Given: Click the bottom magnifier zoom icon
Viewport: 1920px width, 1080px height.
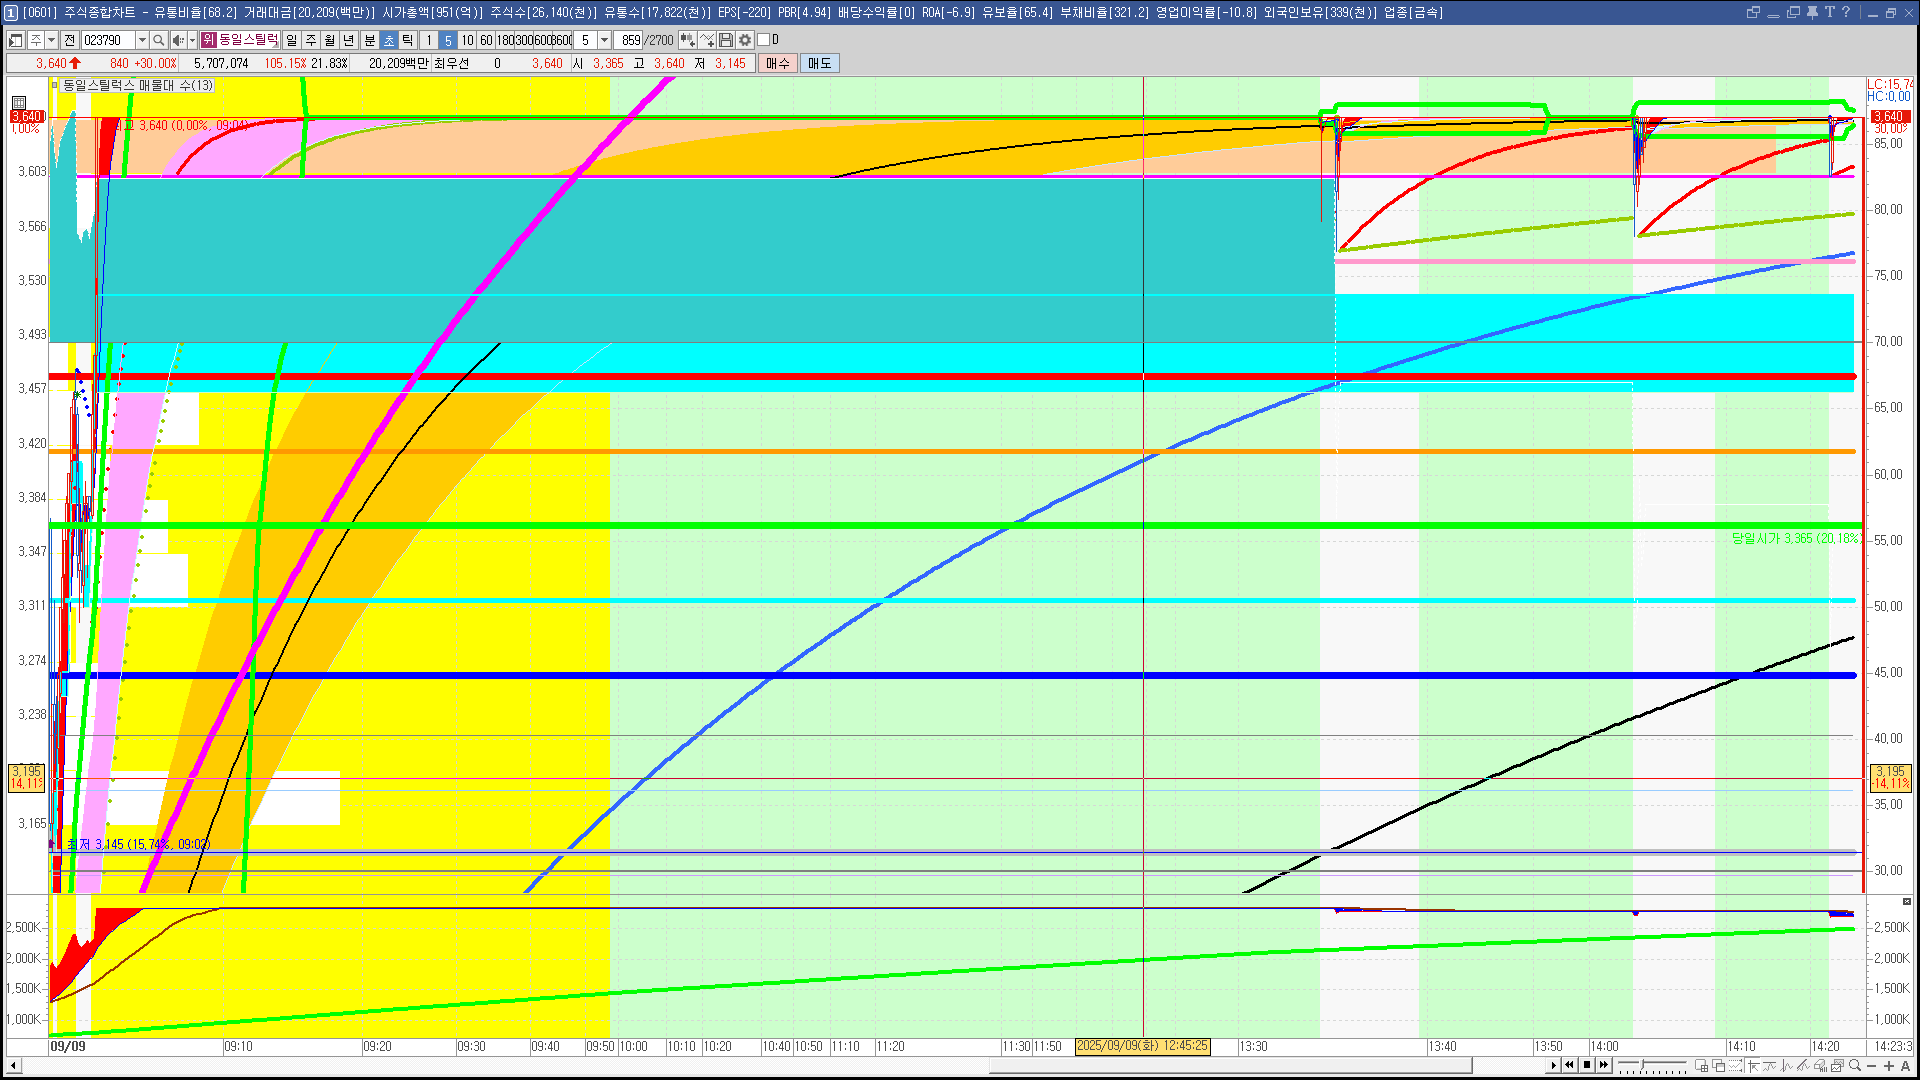Looking at the screenshot, I should (1855, 1065).
